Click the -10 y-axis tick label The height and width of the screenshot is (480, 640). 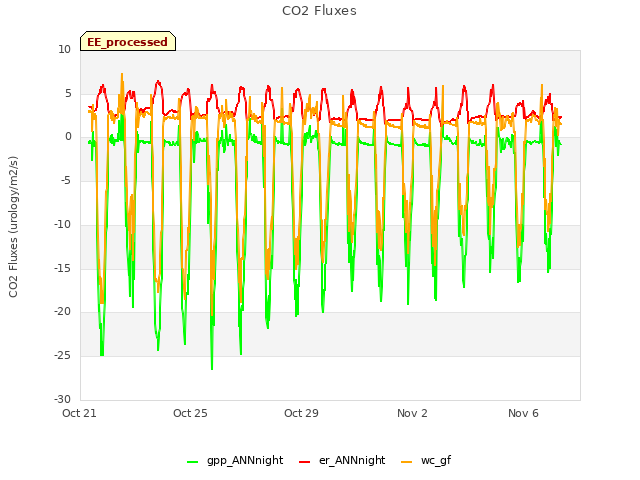click(62, 224)
